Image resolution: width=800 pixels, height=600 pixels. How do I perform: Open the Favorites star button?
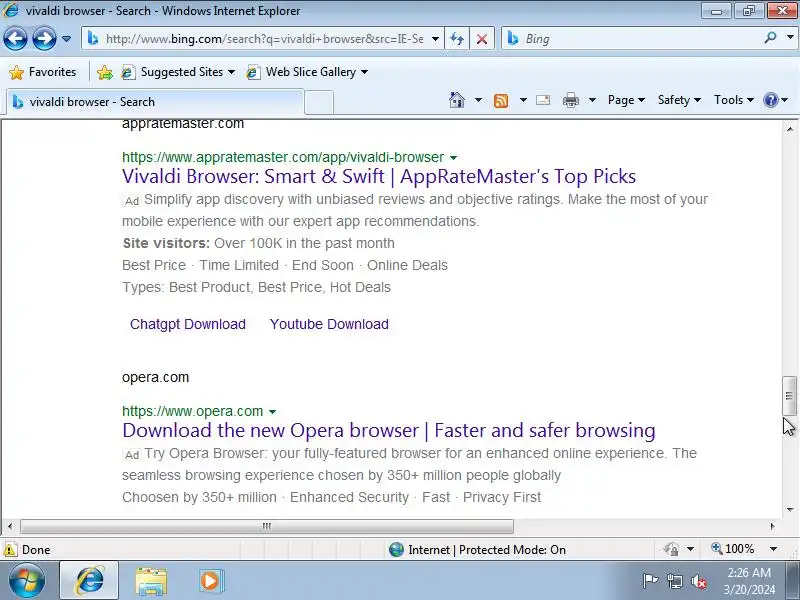click(43, 72)
